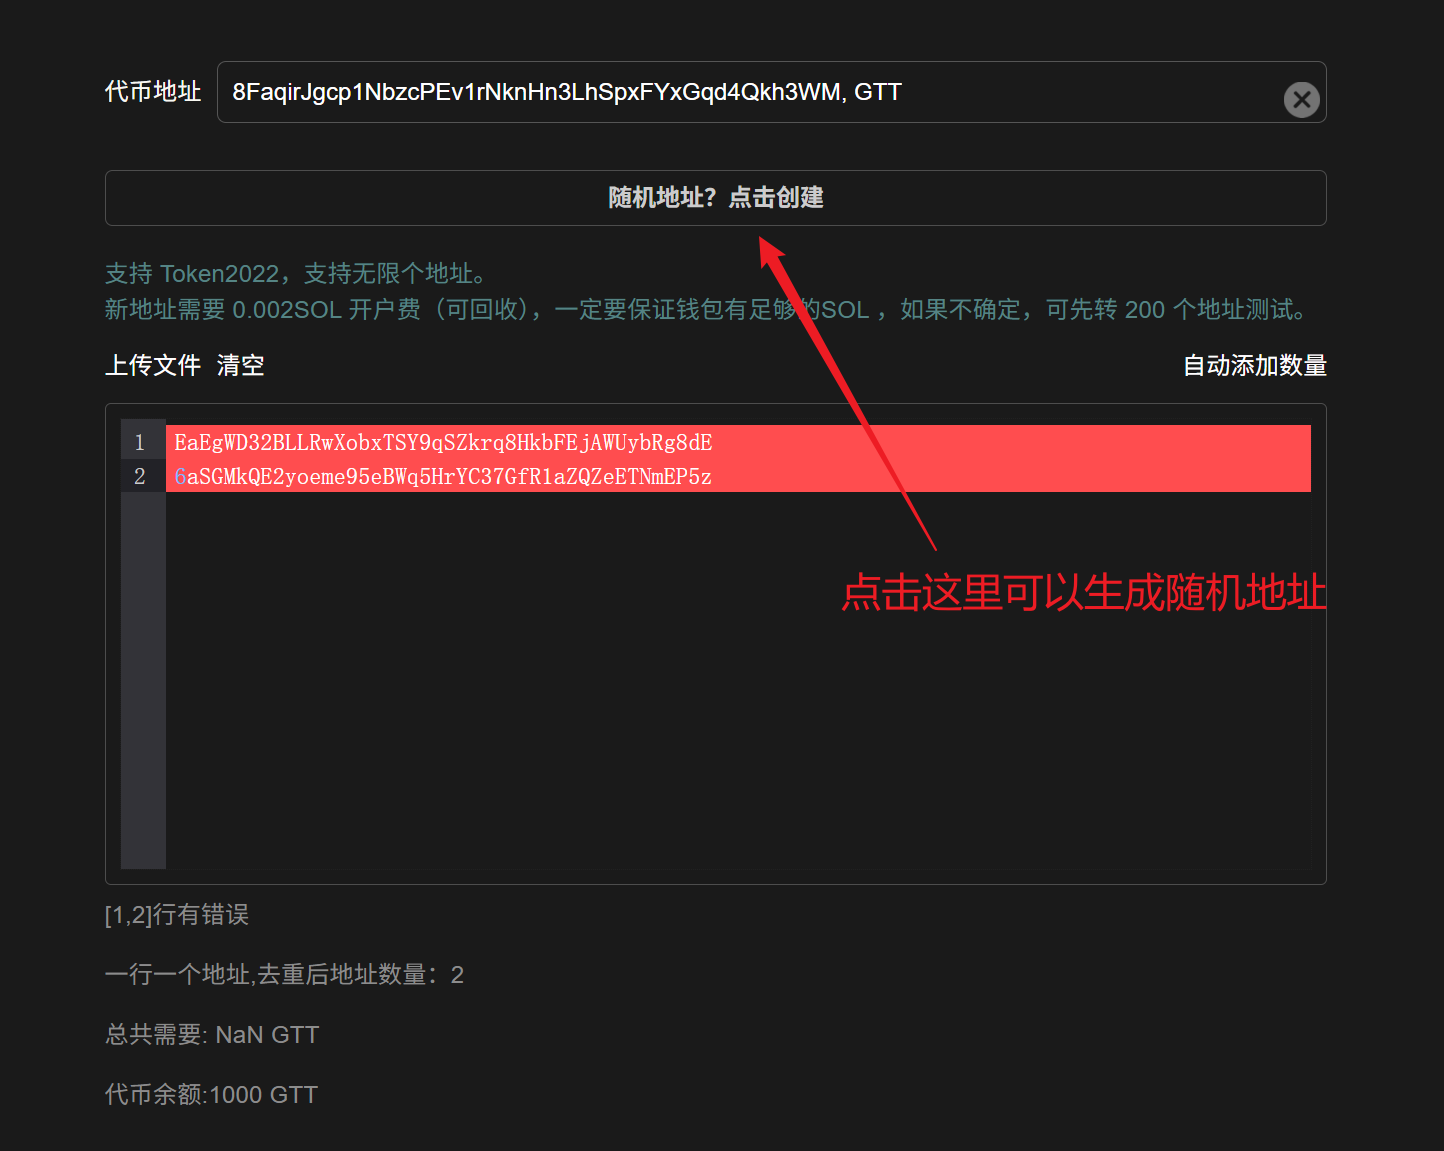Click the 代币余额:1000 GTT balance text

(211, 1095)
